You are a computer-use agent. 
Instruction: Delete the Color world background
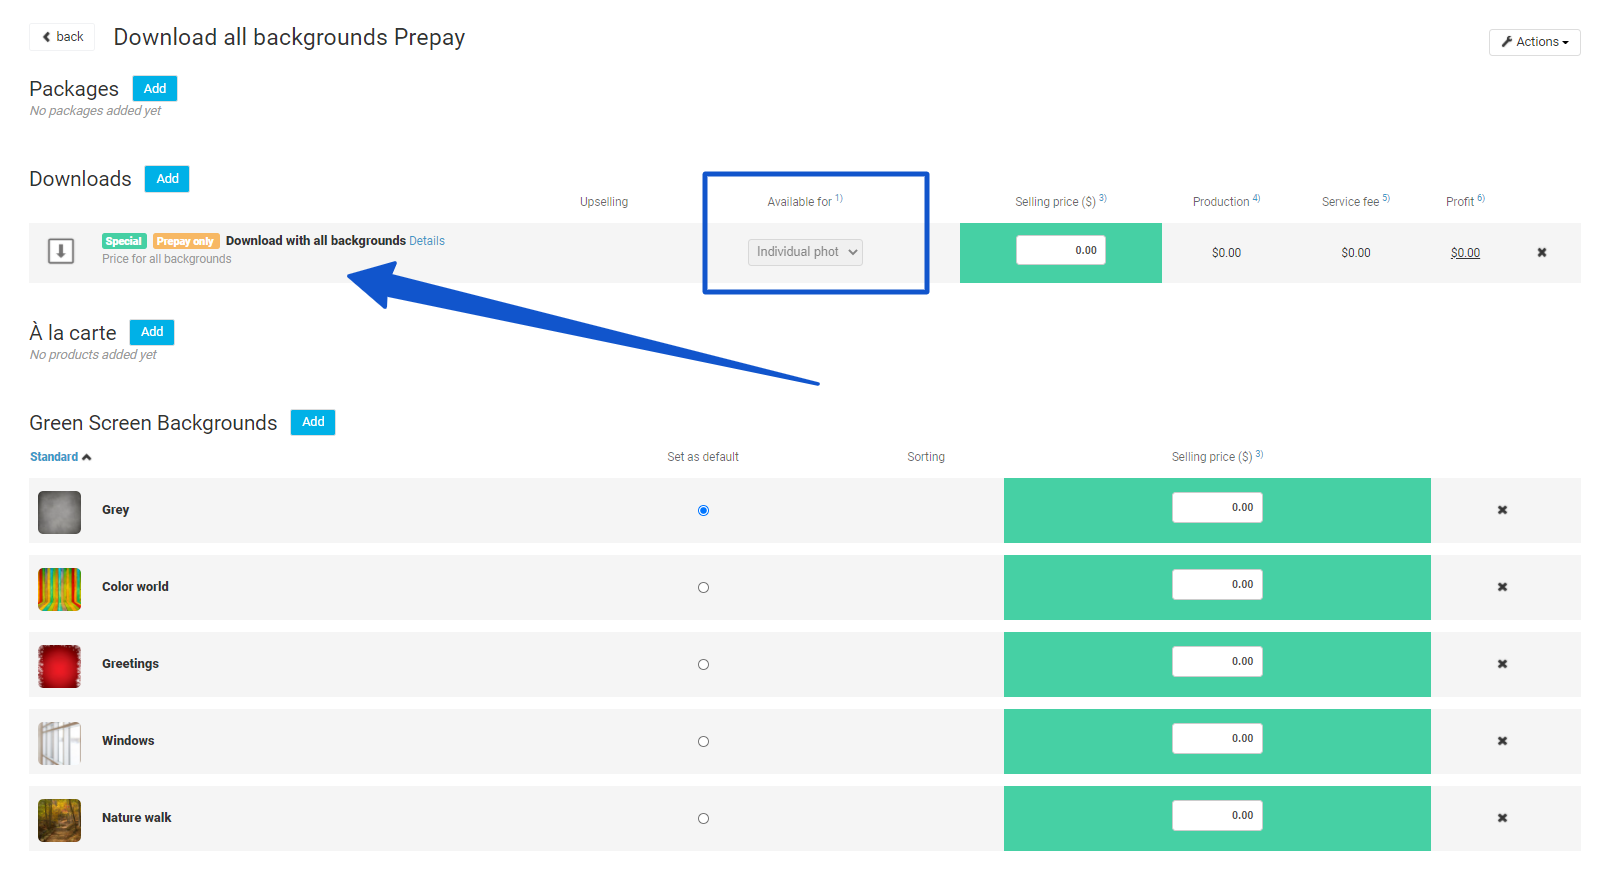1502,587
